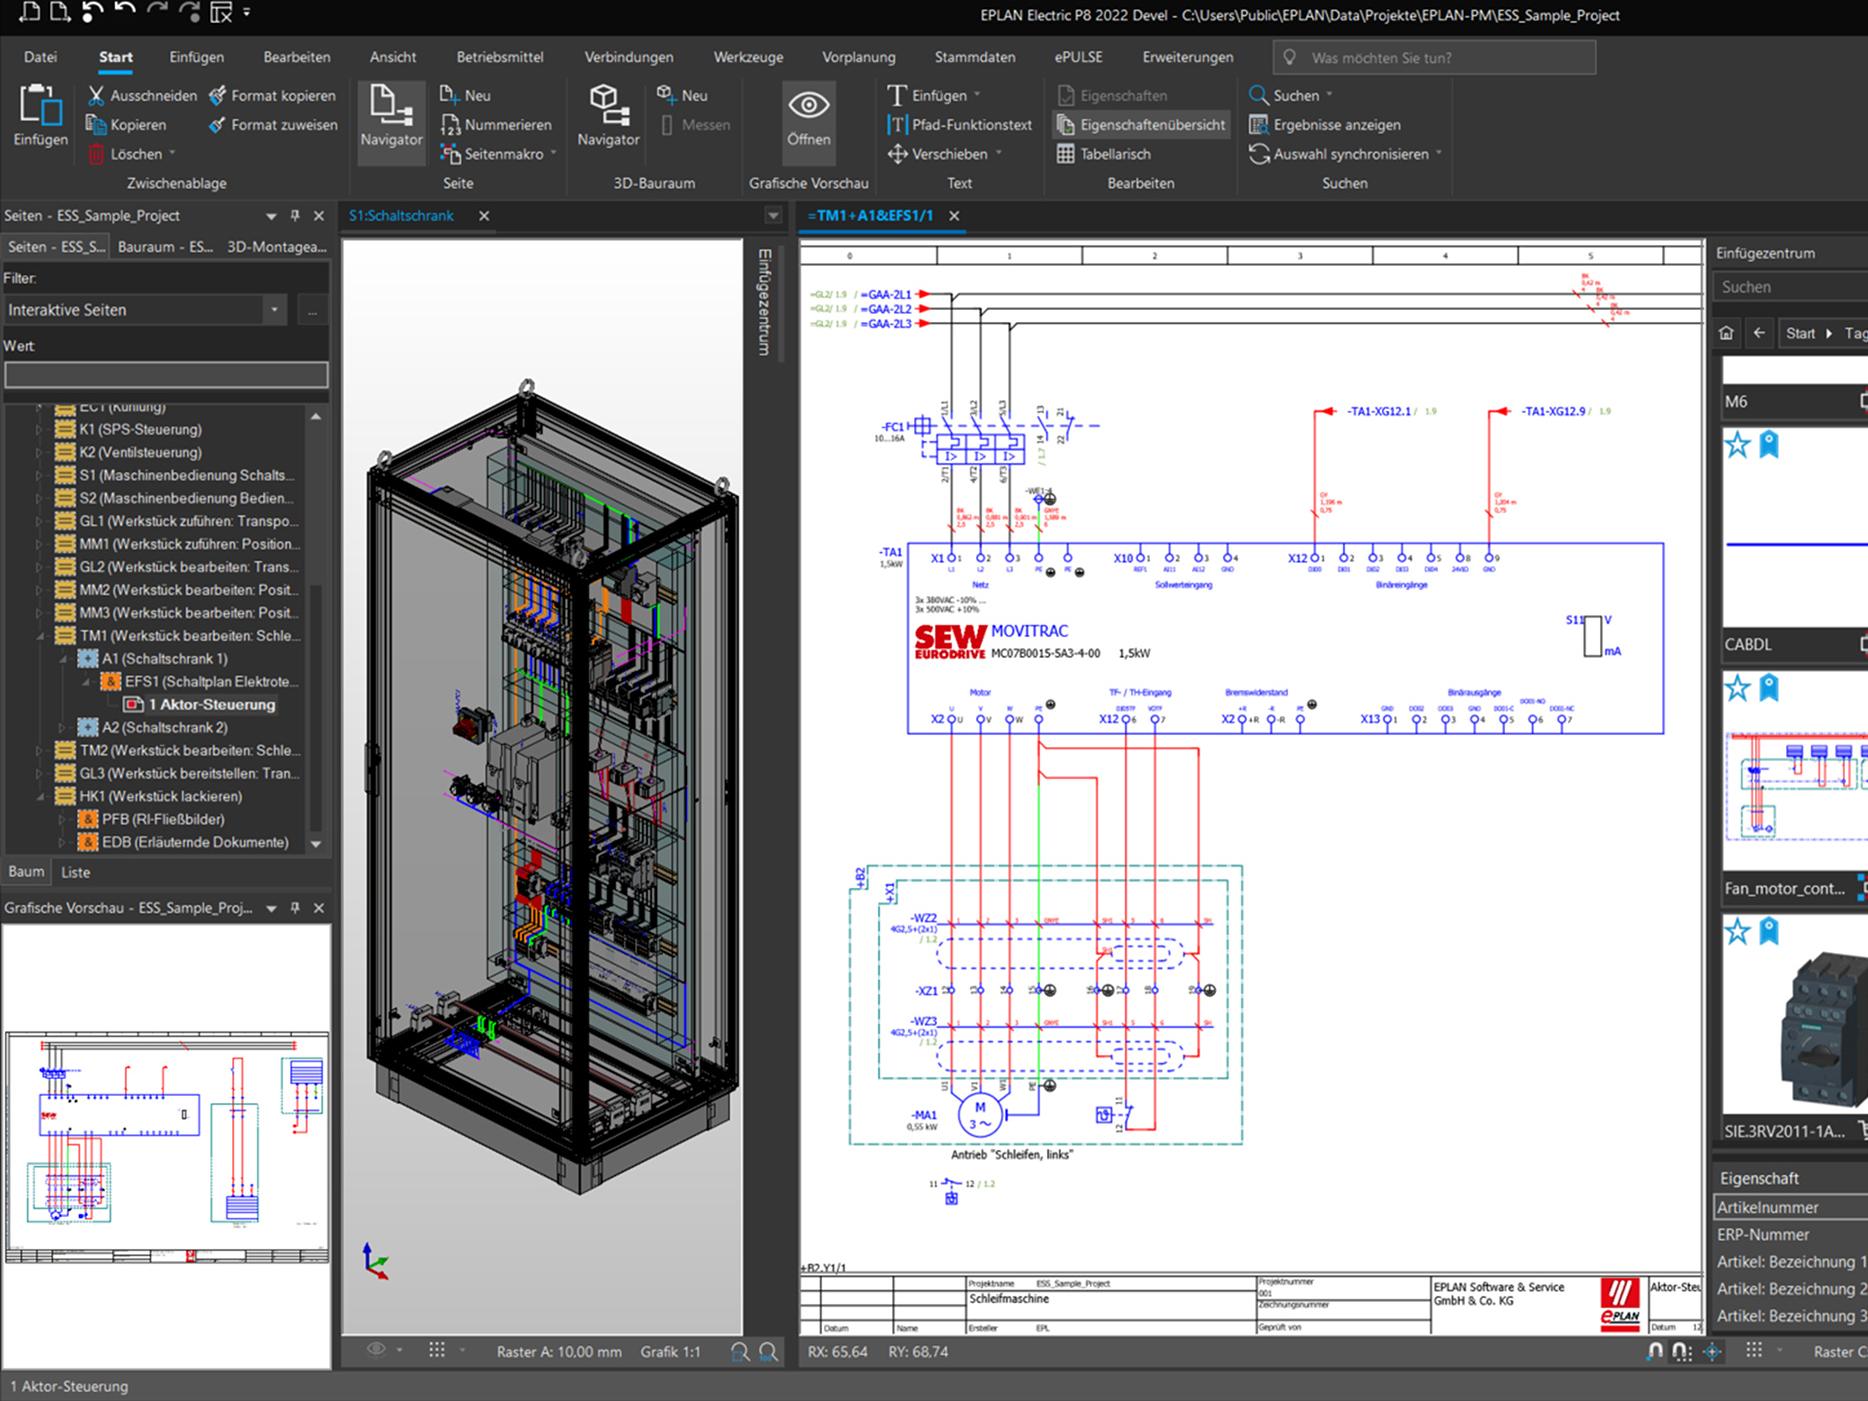Toggle visibility eye in 3D view status bar
This screenshot has height=1401, width=1868.
pos(376,1350)
